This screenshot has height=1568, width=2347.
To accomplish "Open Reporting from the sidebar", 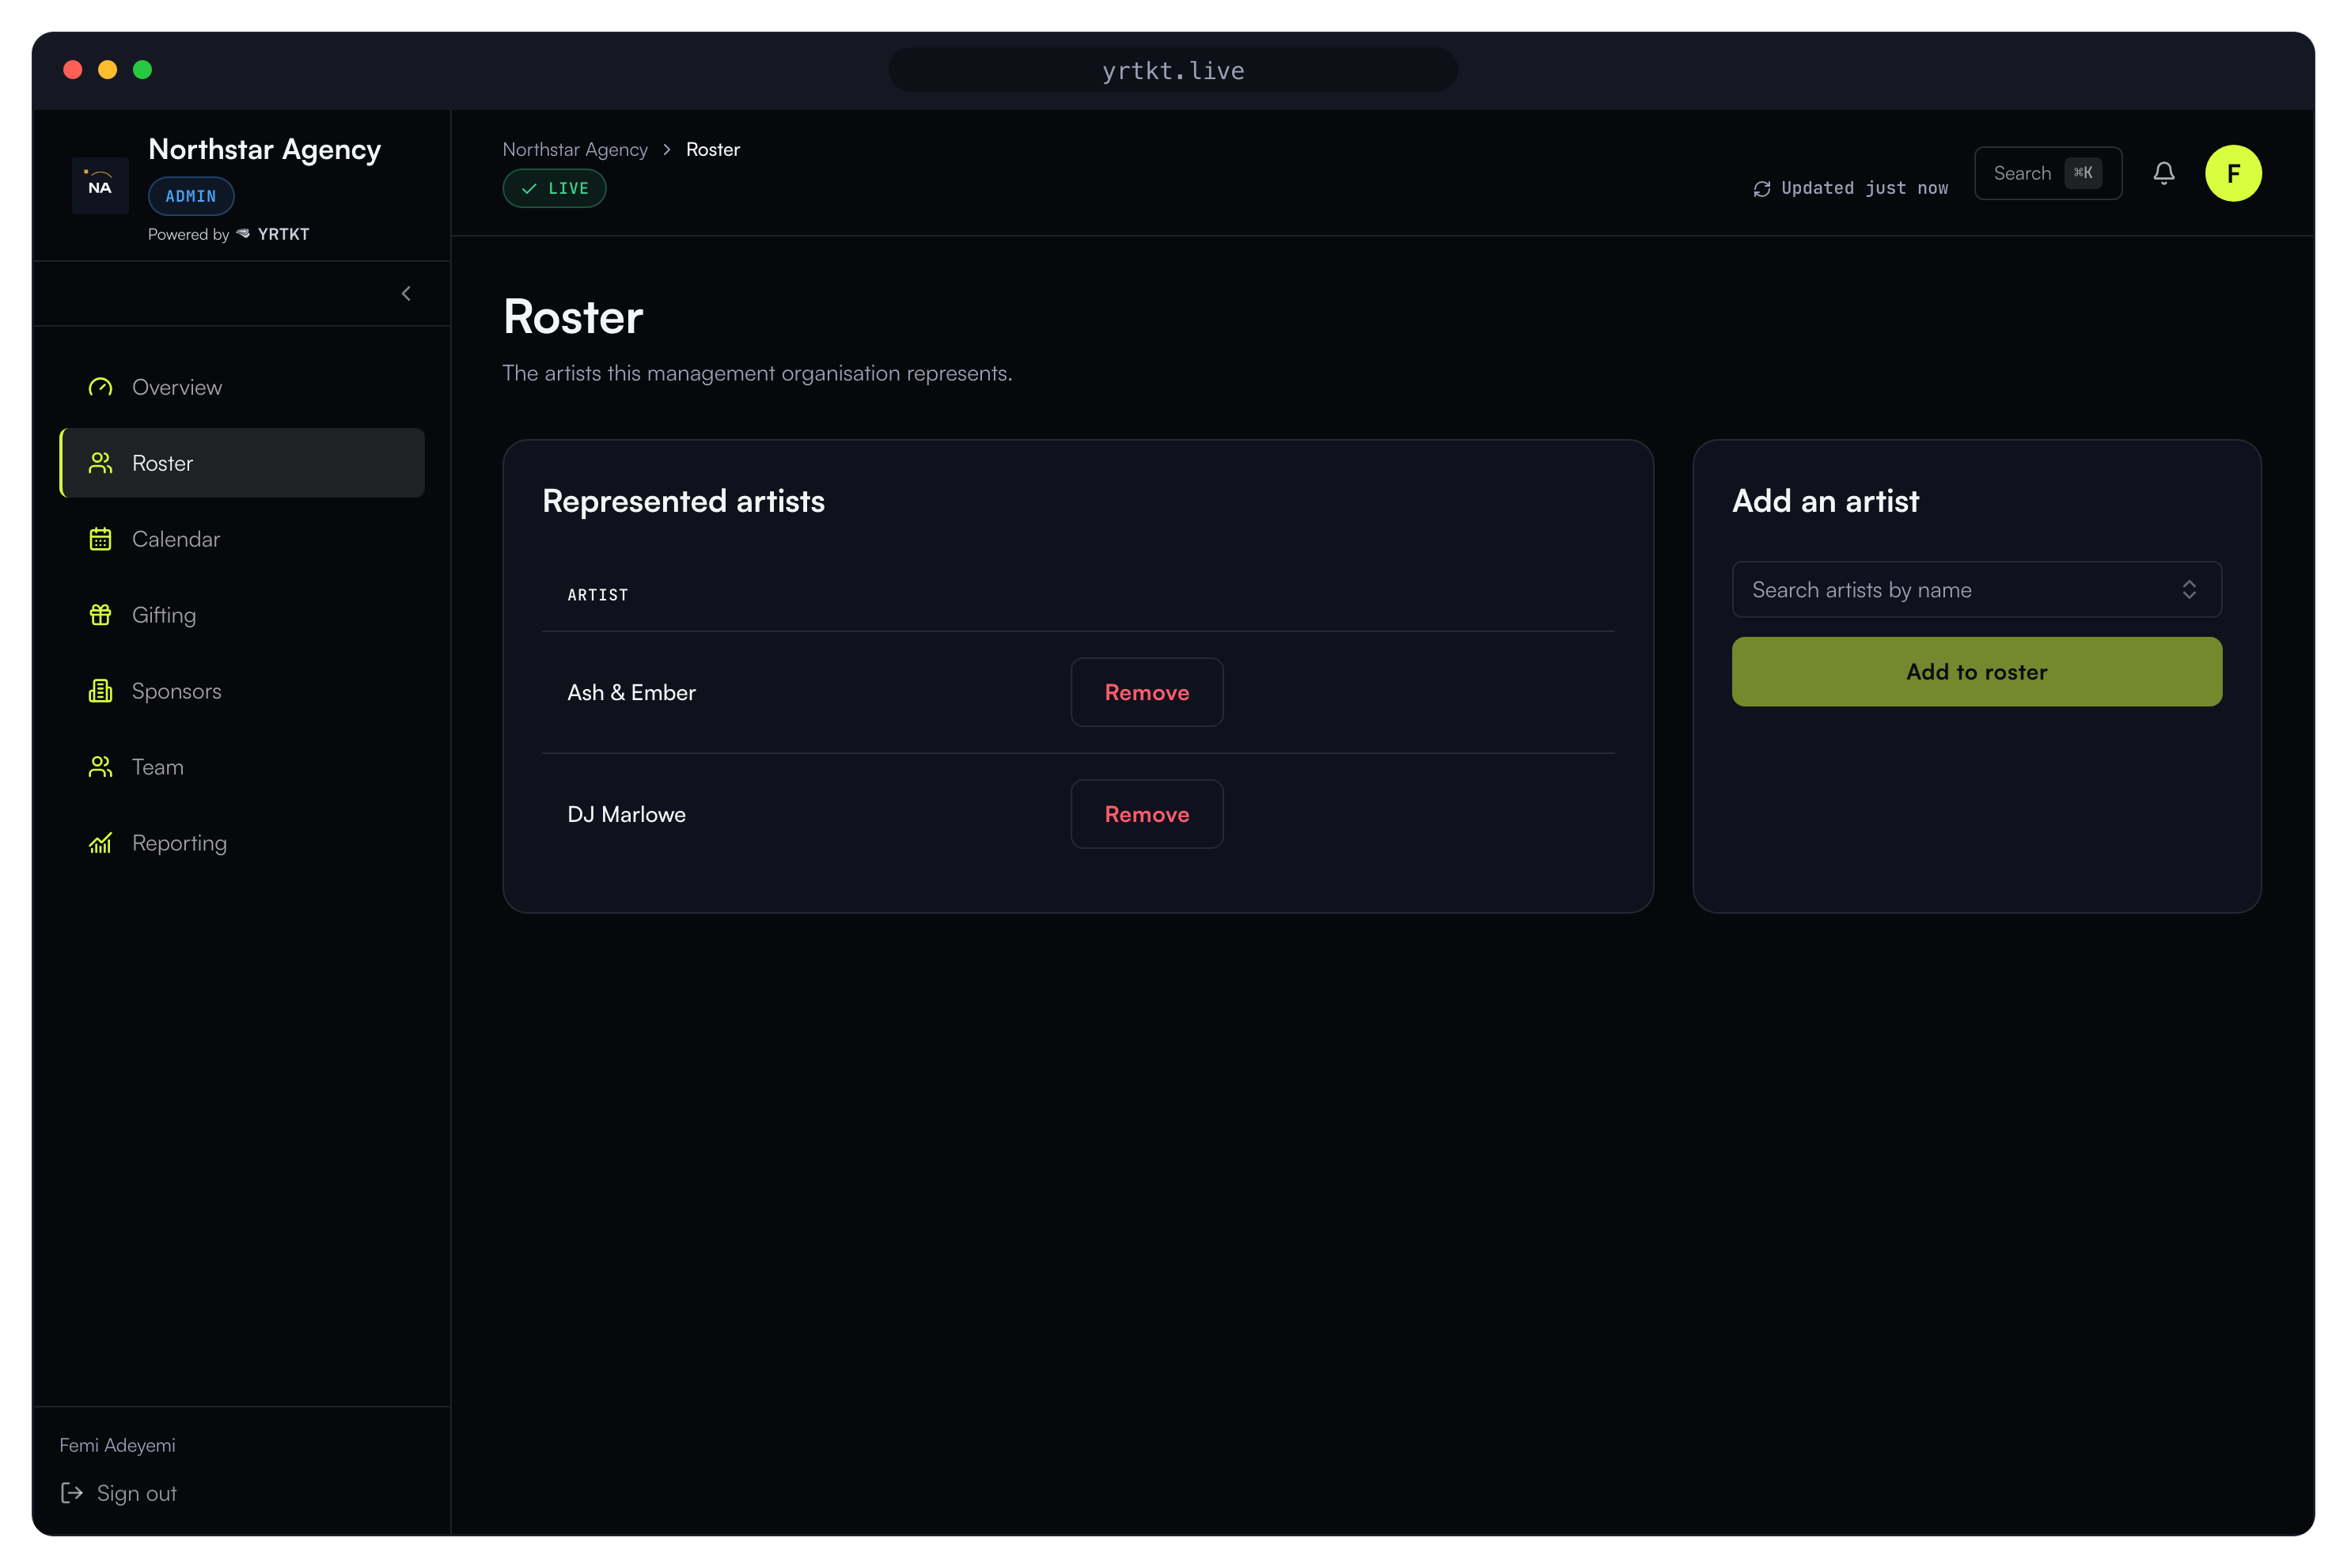I will (x=242, y=843).
